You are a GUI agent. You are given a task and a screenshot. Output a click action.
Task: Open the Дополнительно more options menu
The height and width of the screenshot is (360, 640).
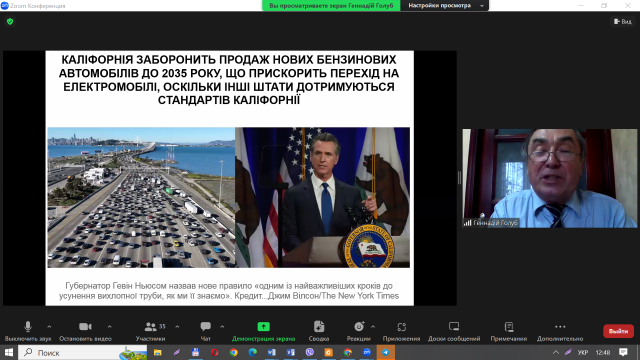pos(560,331)
